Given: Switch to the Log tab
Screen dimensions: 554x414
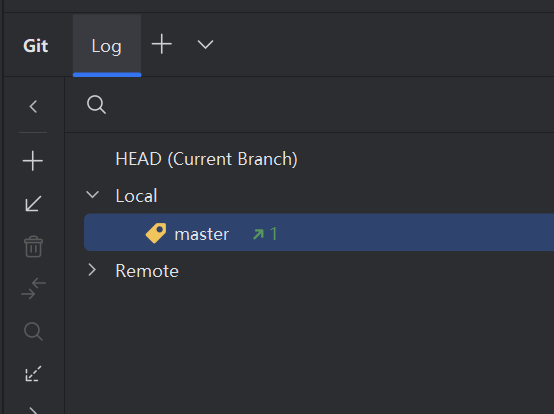Looking at the screenshot, I should click(x=107, y=46).
